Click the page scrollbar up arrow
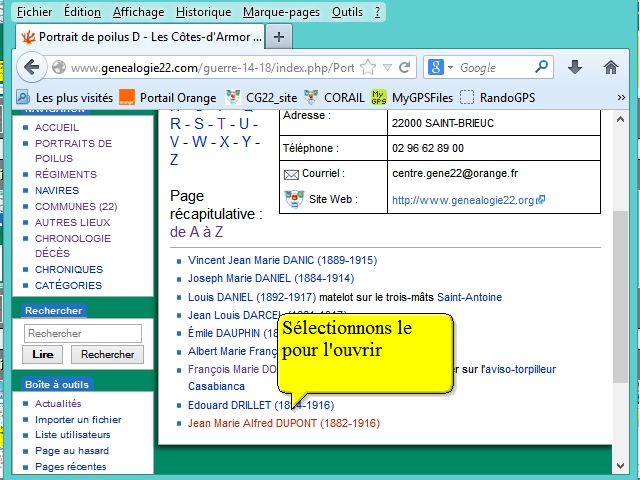The image size is (640, 480). click(x=620, y=120)
